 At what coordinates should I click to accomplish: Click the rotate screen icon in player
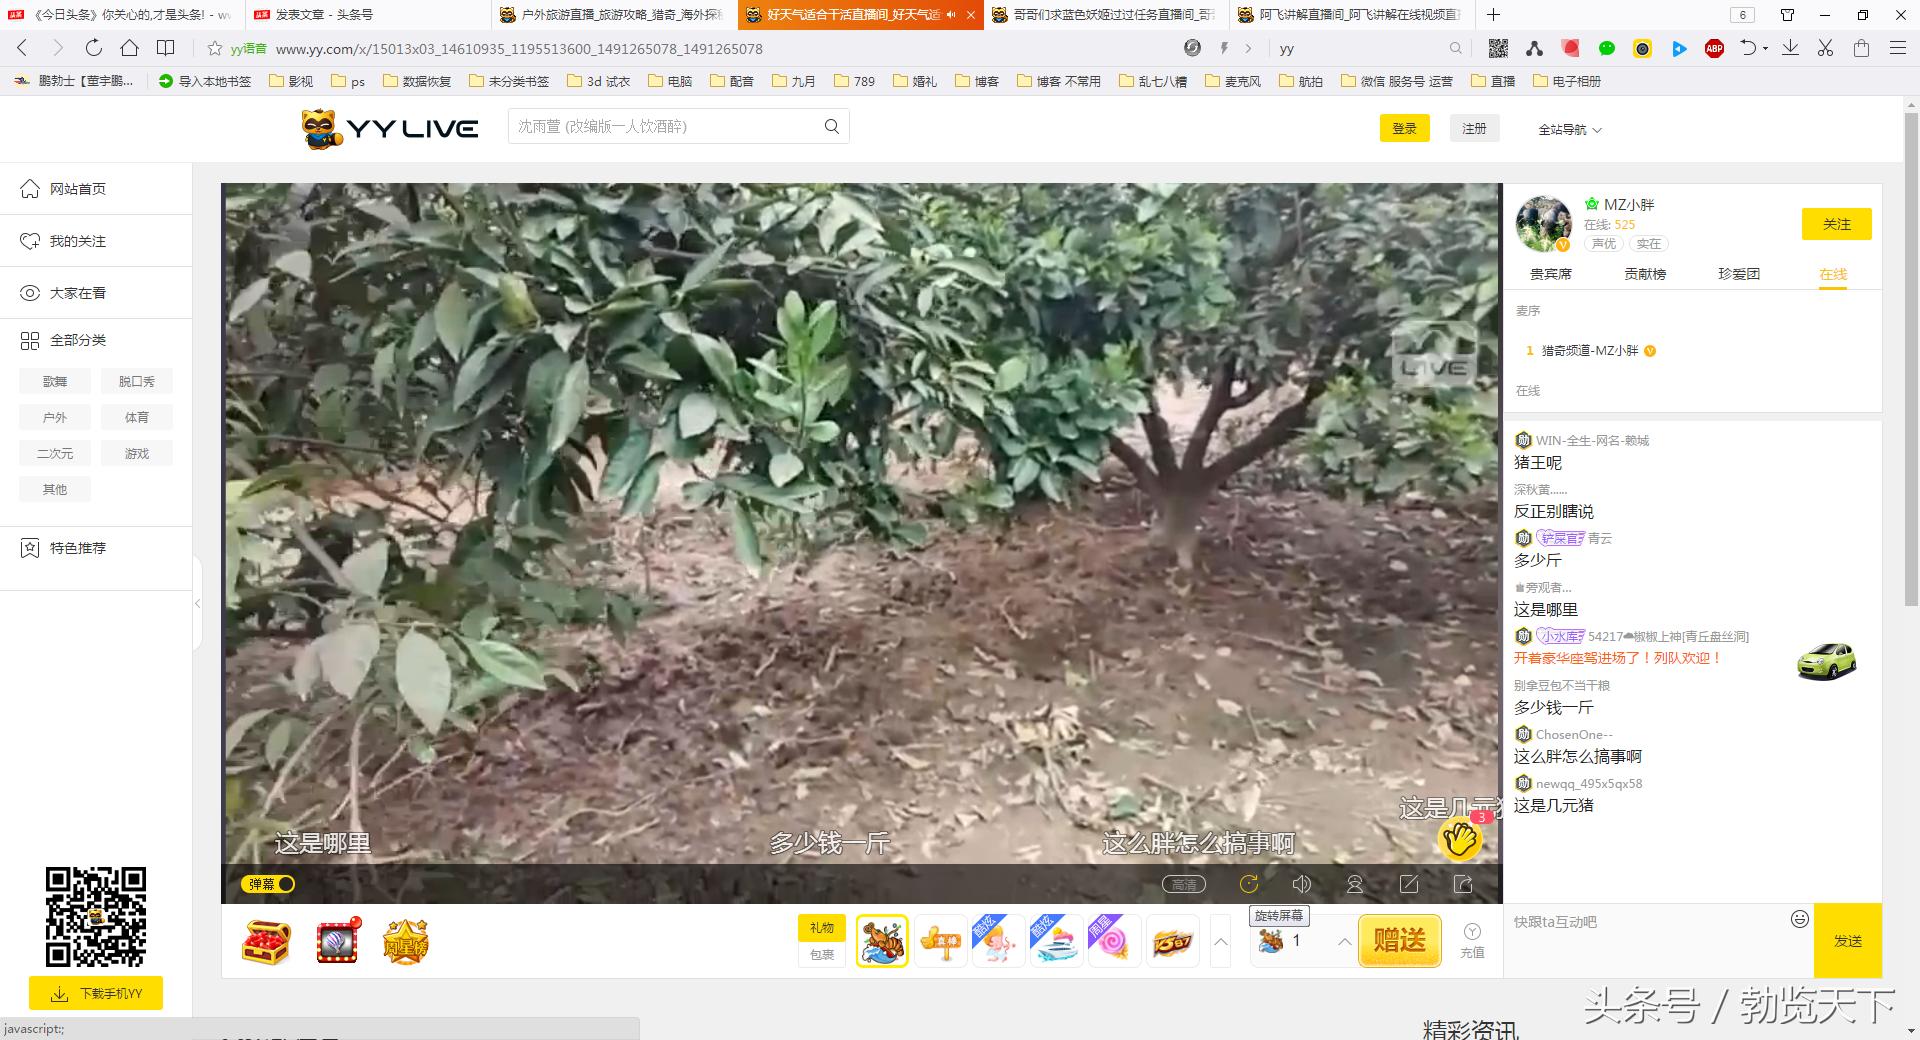point(1249,884)
